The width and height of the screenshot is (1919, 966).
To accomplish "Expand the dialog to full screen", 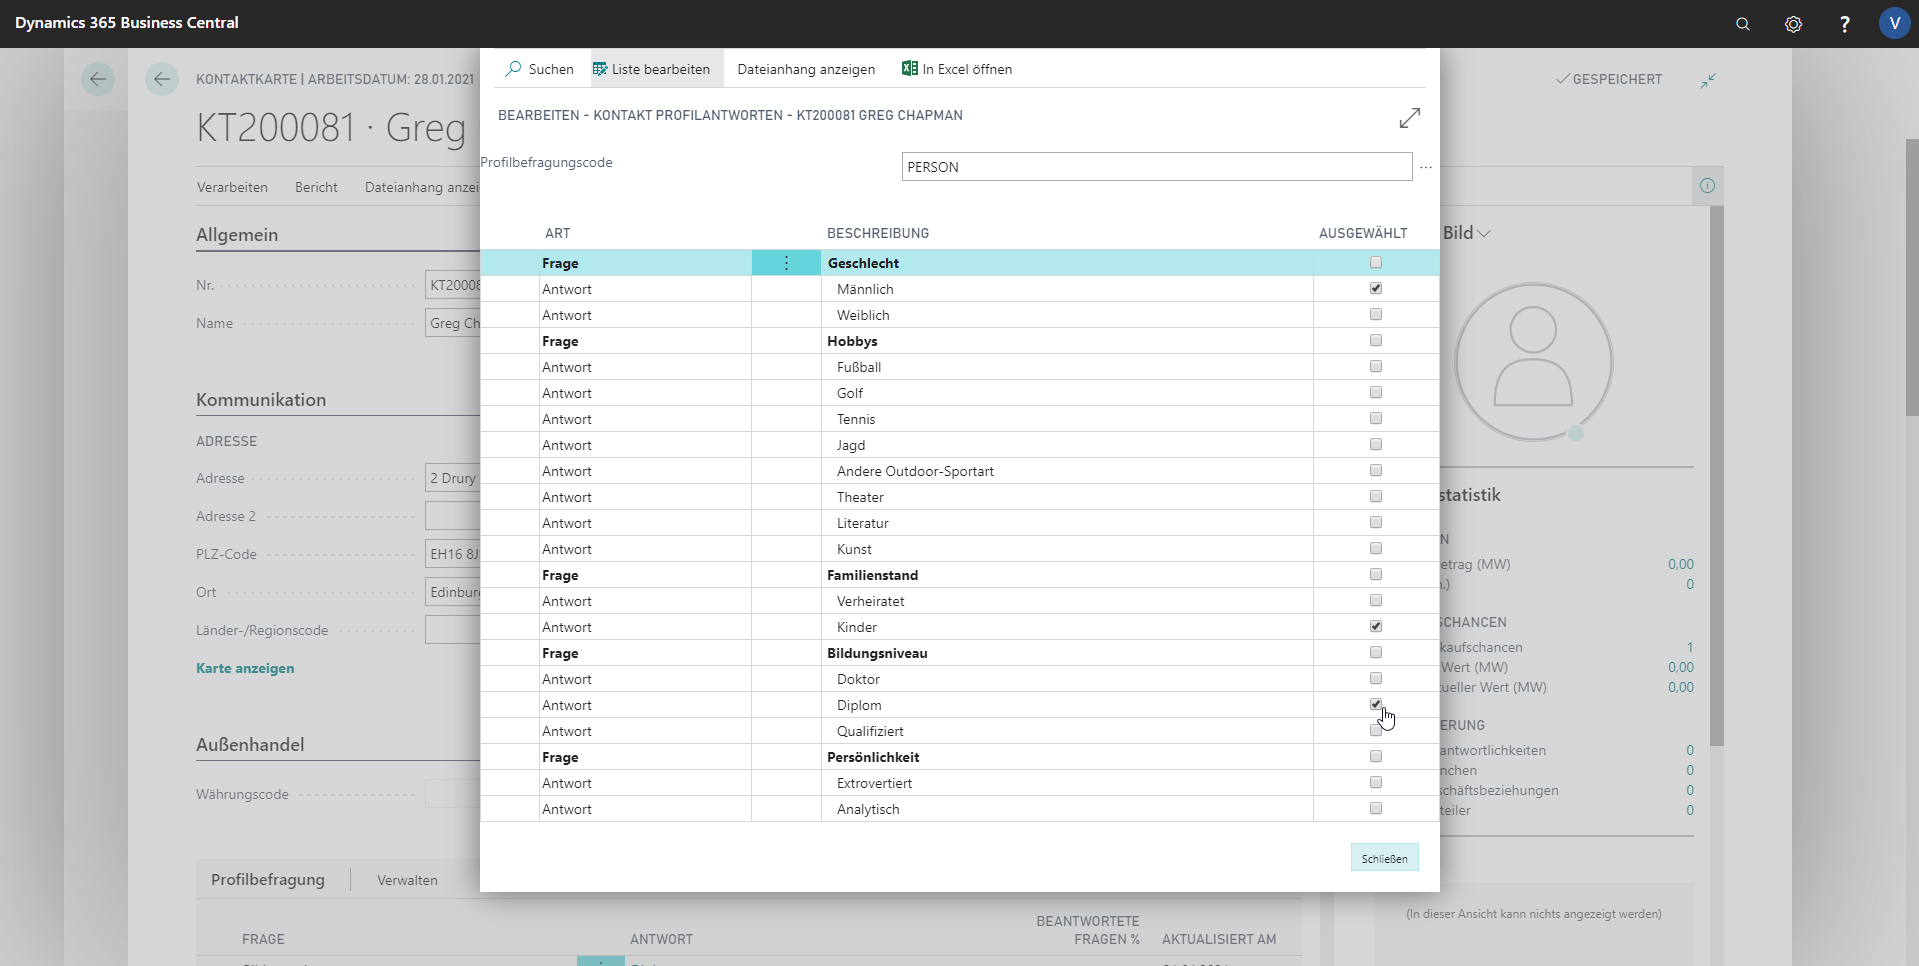I will tap(1409, 118).
